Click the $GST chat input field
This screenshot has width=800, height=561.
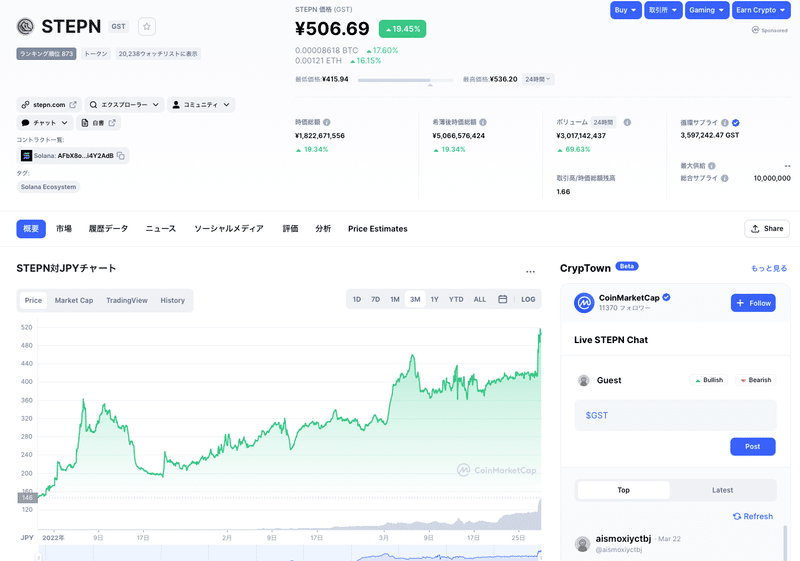click(676, 415)
